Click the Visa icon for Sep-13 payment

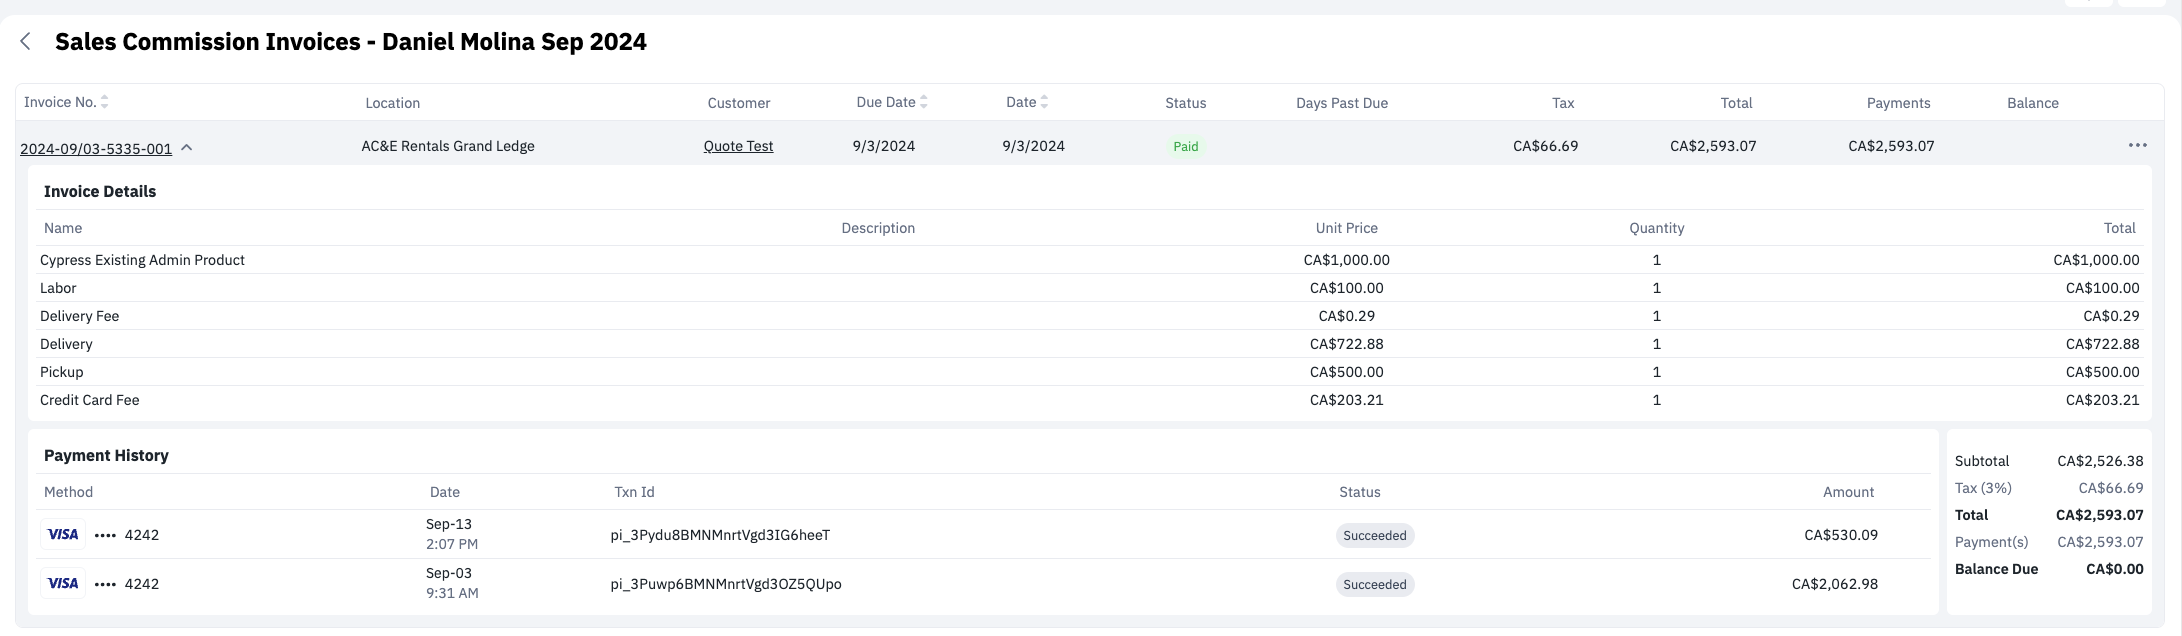coord(63,535)
